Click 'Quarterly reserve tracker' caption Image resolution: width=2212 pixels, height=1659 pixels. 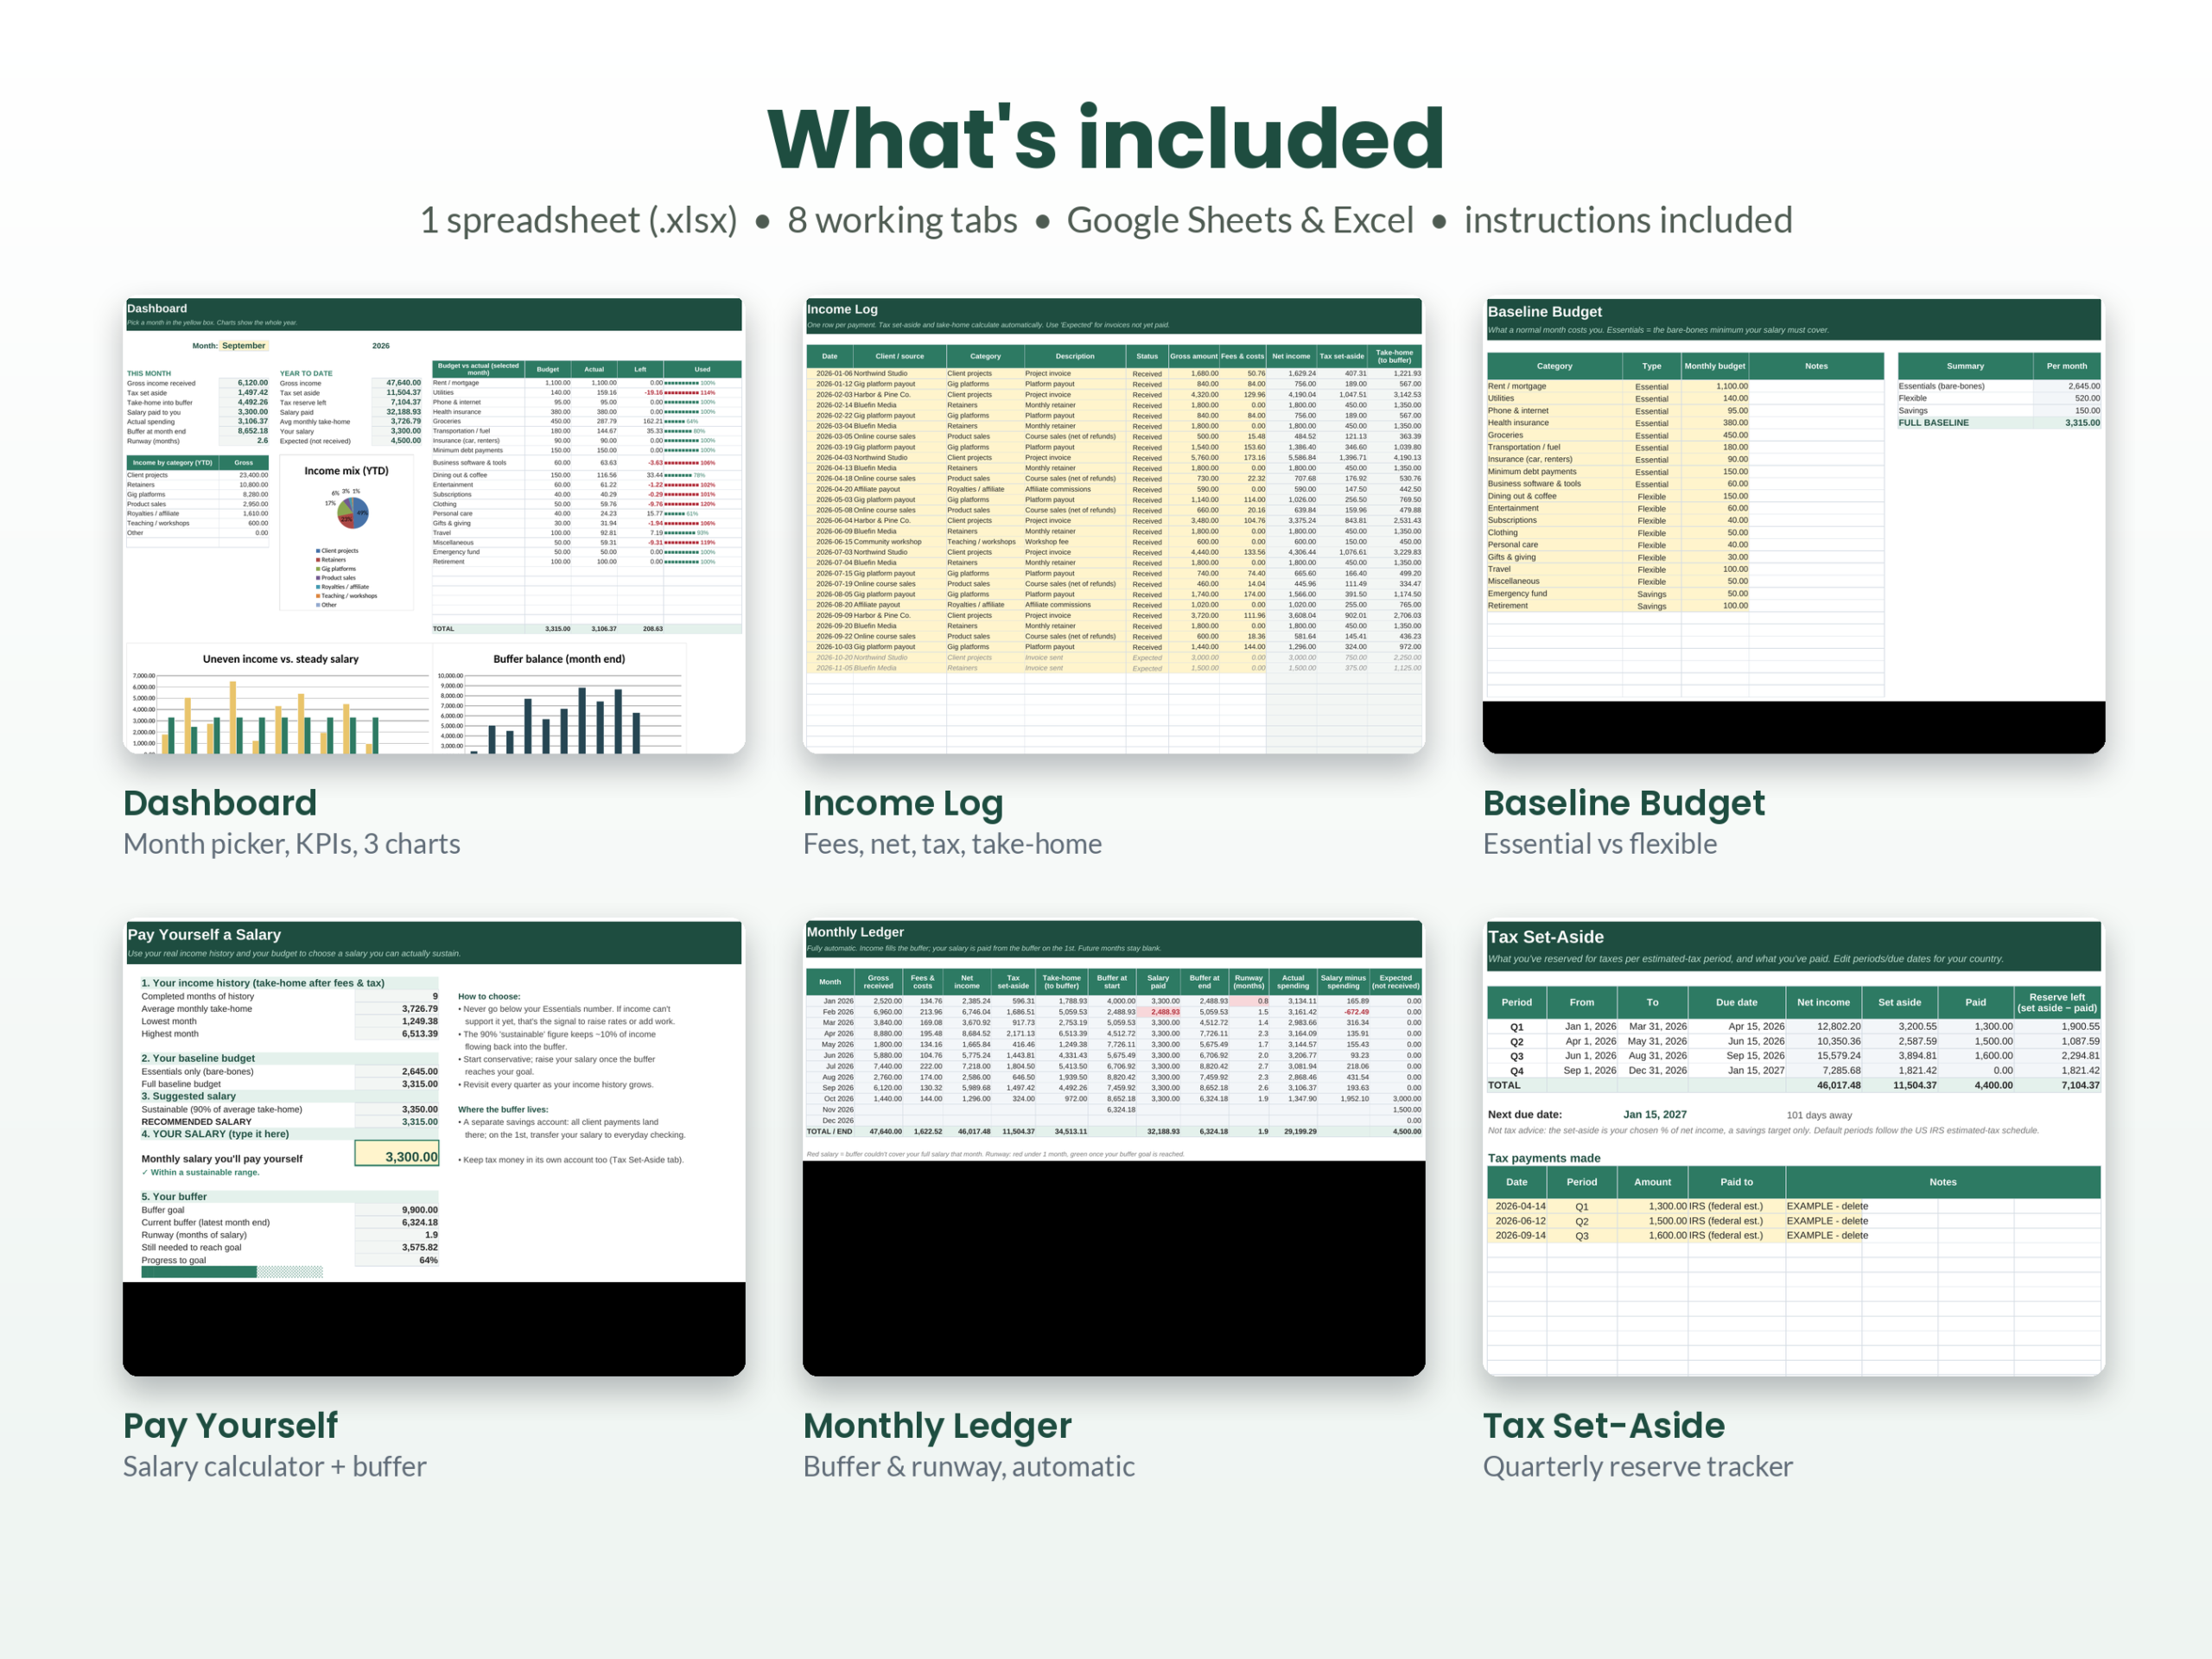coord(1638,1467)
